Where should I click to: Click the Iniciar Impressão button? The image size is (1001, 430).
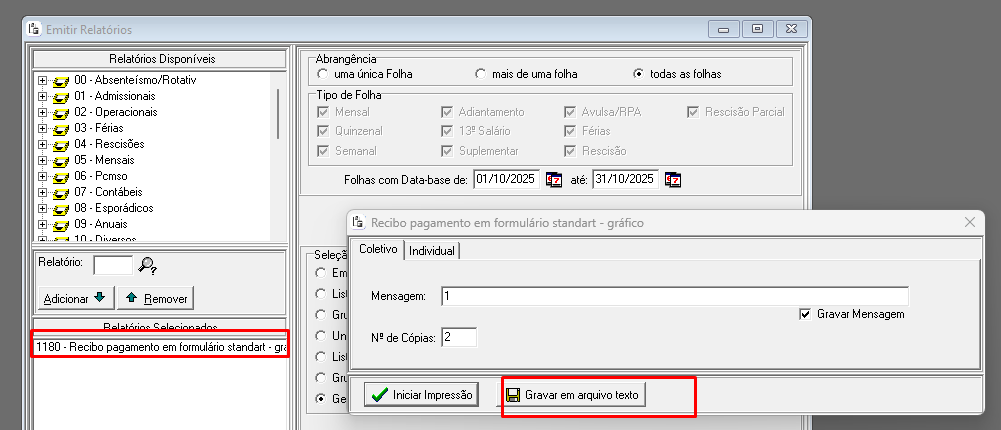421,395
